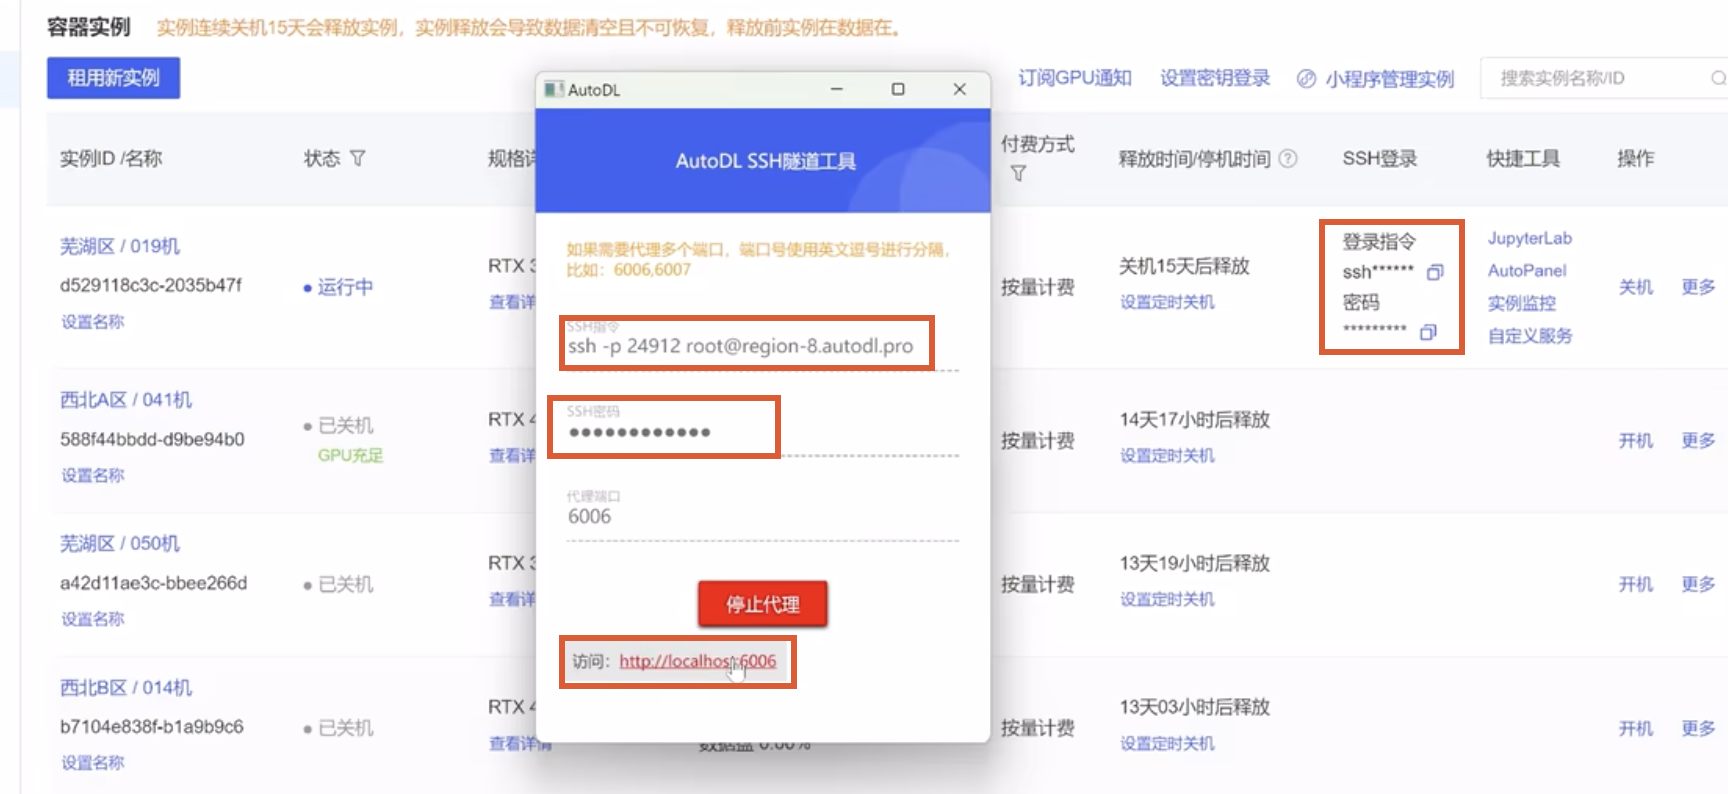The image size is (1728, 794).
Task: Click 14天17小时后释放 text
Action: [1194, 419]
